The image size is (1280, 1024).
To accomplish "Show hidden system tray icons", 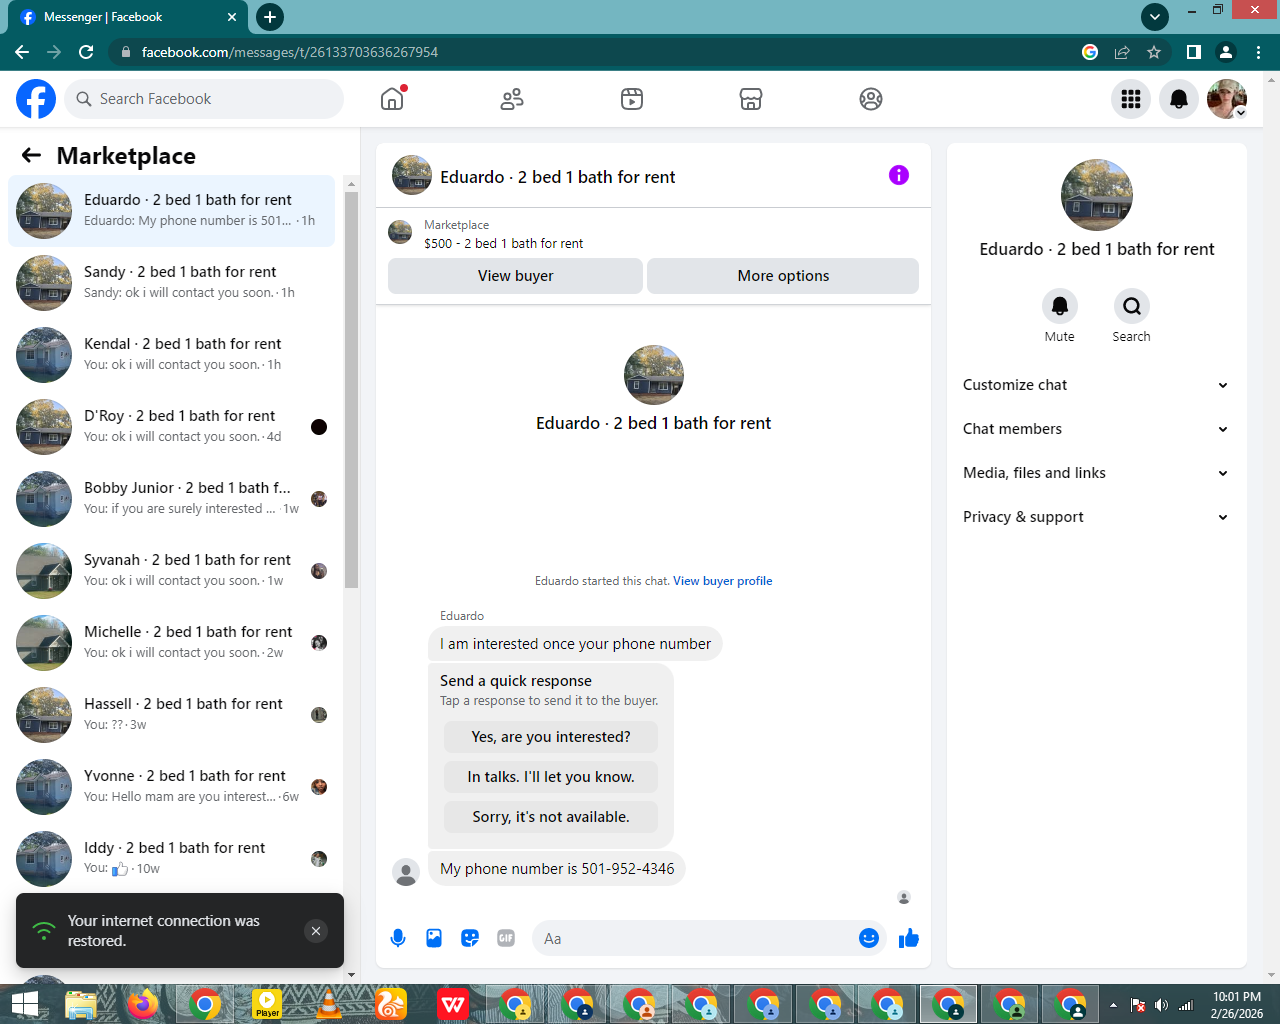I will point(1113,1005).
